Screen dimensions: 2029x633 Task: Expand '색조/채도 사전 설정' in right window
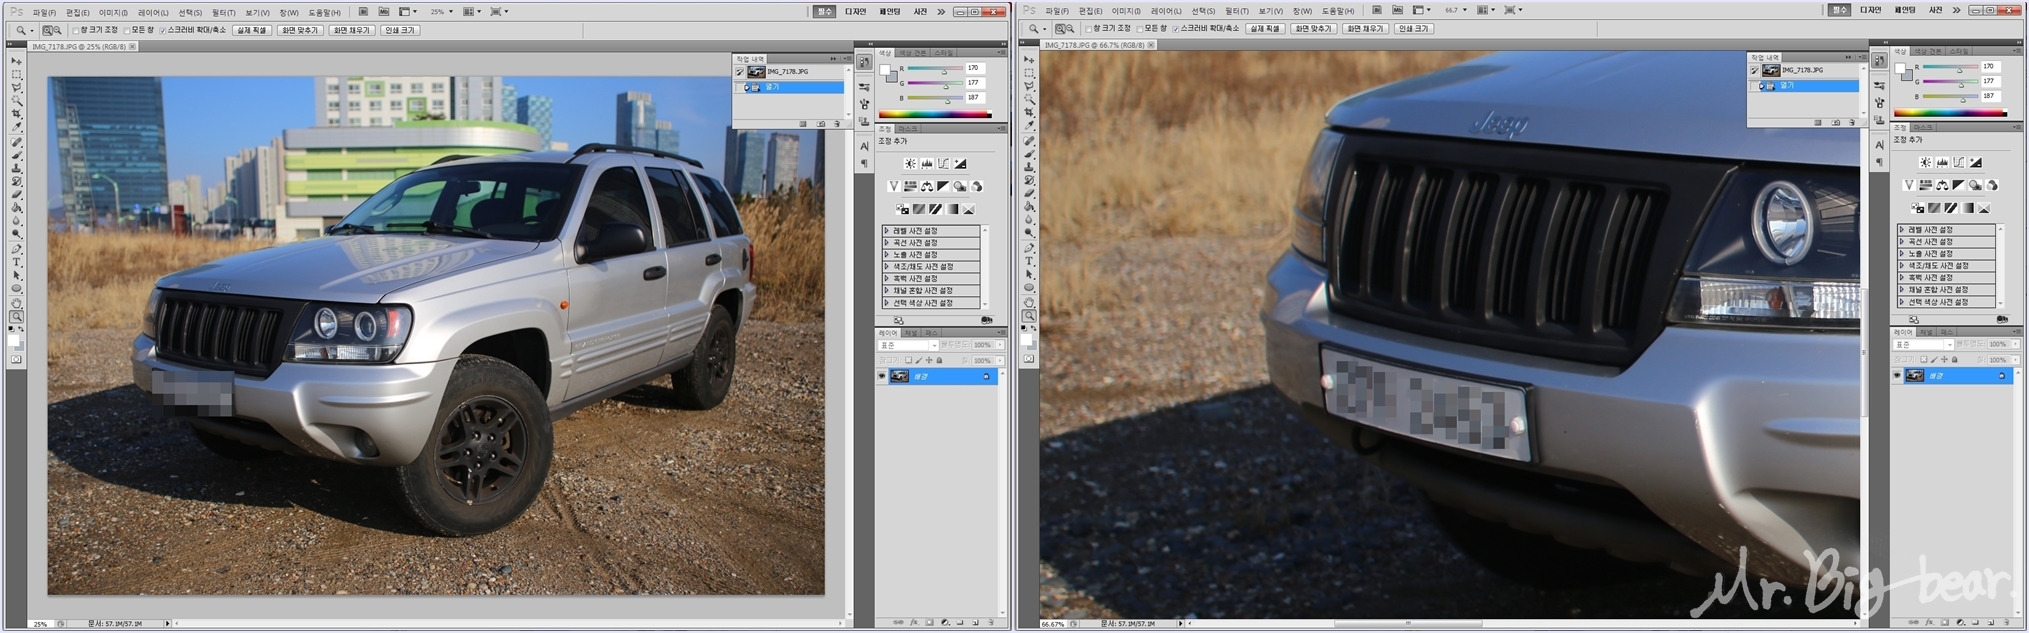[1901, 266]
